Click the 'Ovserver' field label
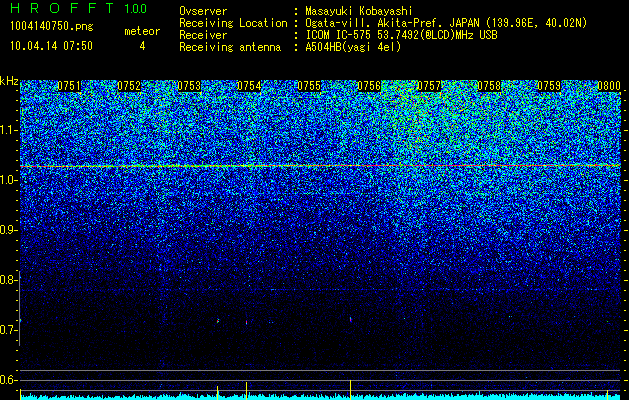The image size is (629, 400). click(x=203, y=11)
